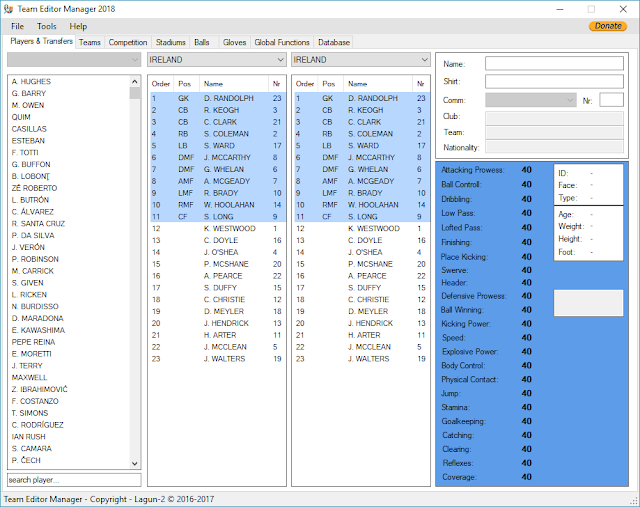Open the Database tab

[x=334, y=42]
